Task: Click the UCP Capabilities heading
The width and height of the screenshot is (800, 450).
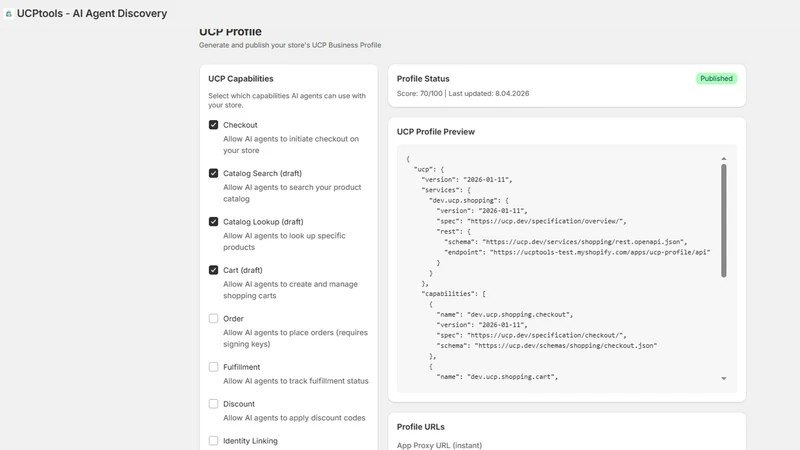Action: (241, 79)
